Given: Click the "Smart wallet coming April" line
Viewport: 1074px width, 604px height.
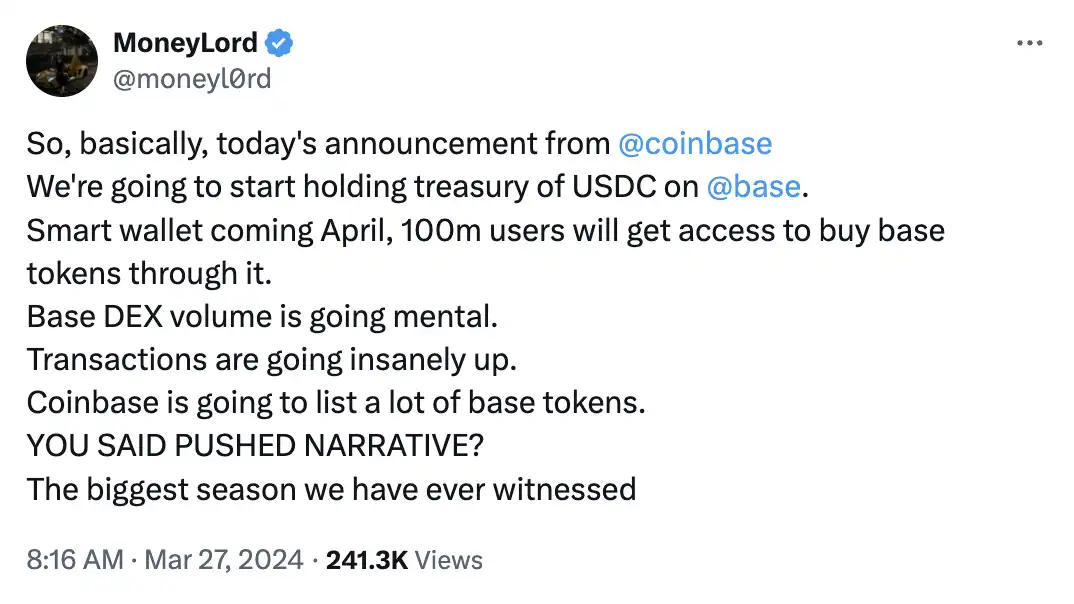Looking at the screenshot, I should click(x=485, y=230).
